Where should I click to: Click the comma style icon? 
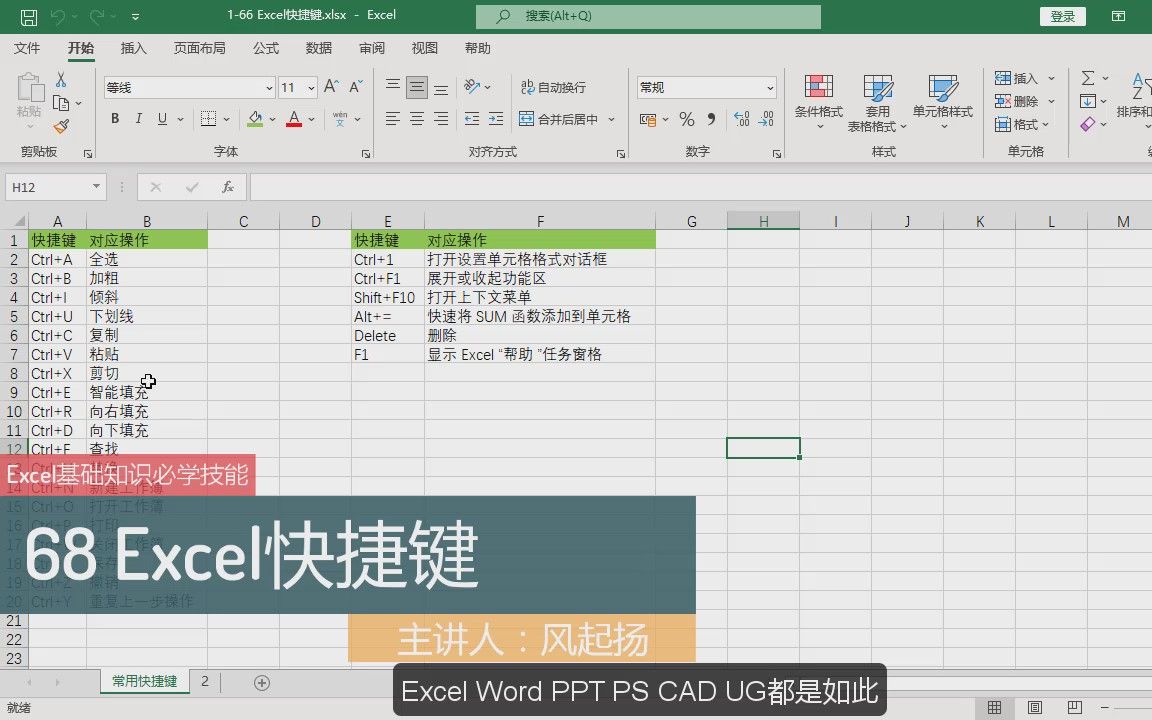point(710,118)
